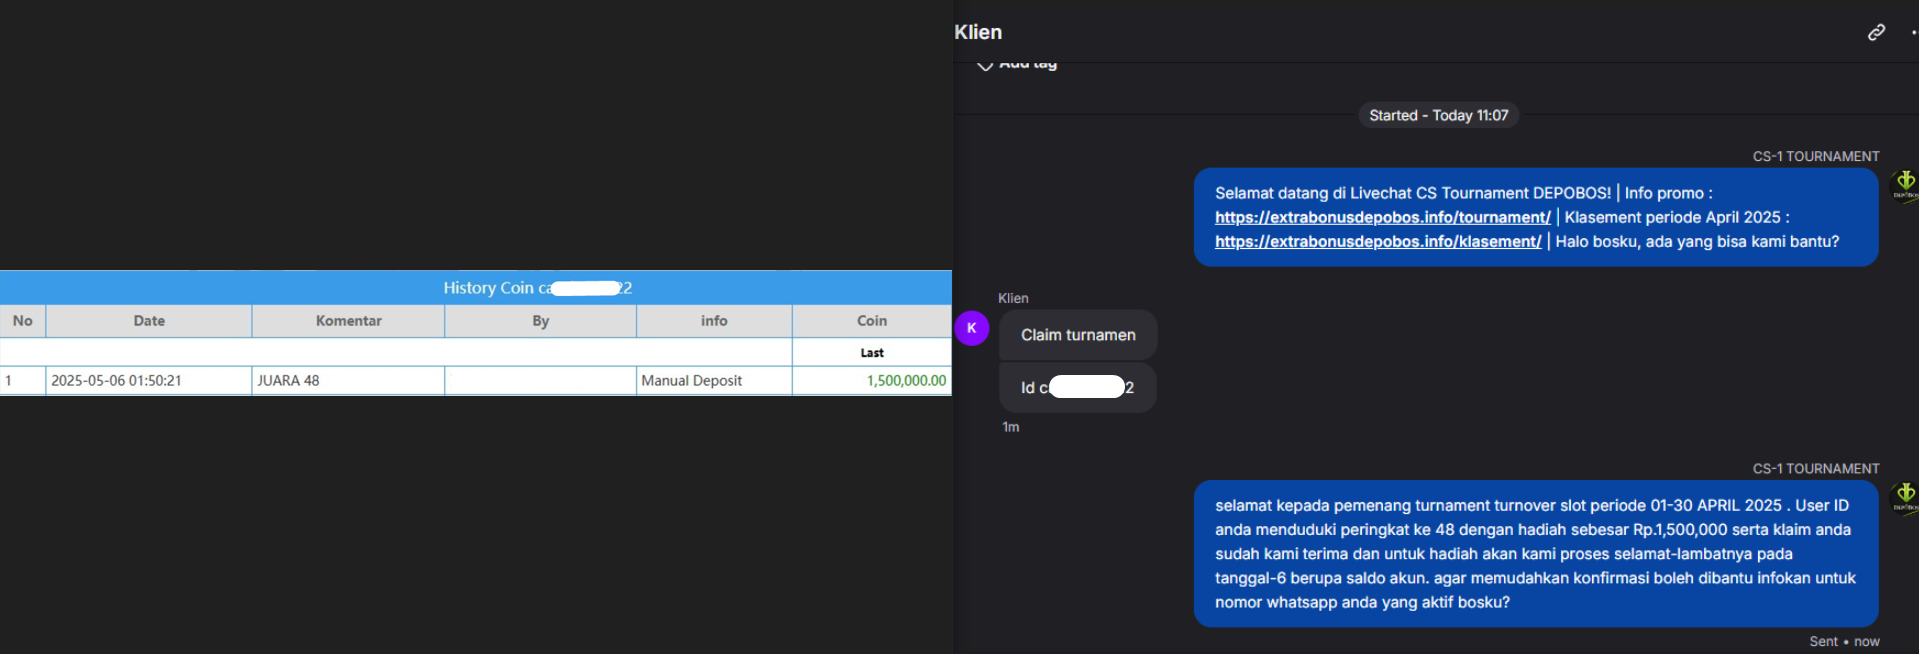1919x654 pixels.
Task: Click the Coin column header
Action: (872, 321)
